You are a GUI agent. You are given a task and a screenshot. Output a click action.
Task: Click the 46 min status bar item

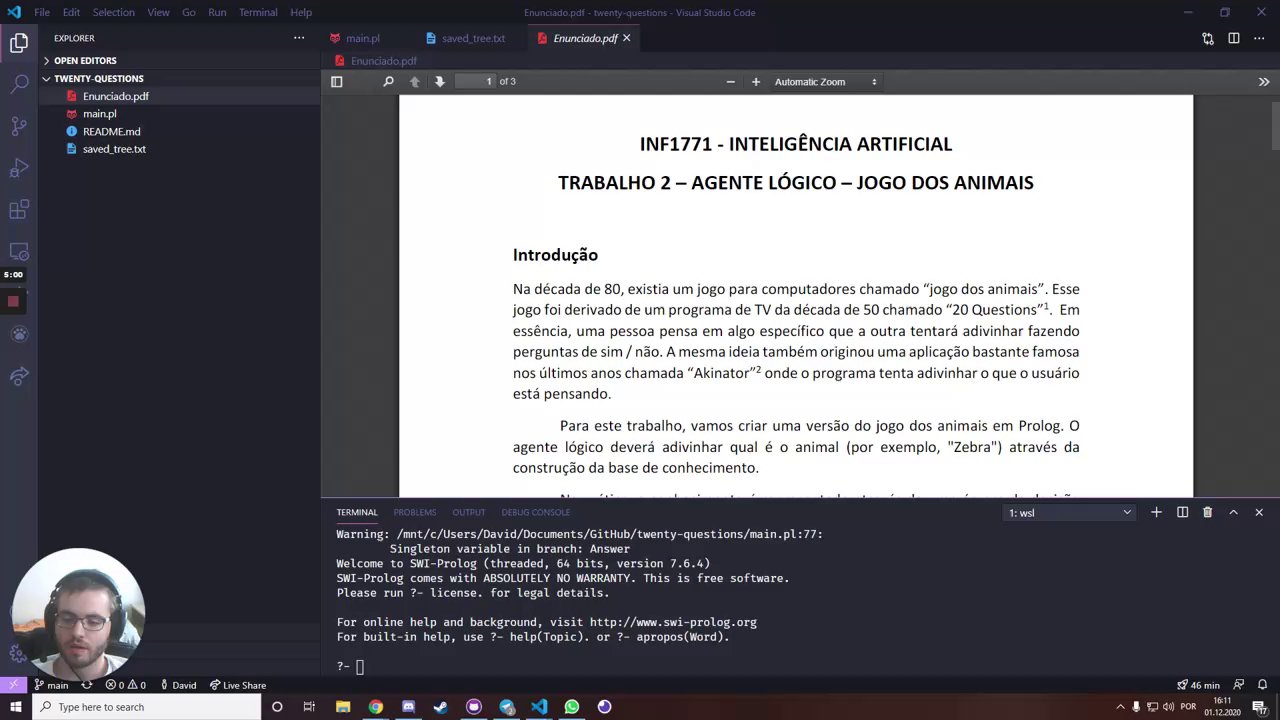point(1198,685)
